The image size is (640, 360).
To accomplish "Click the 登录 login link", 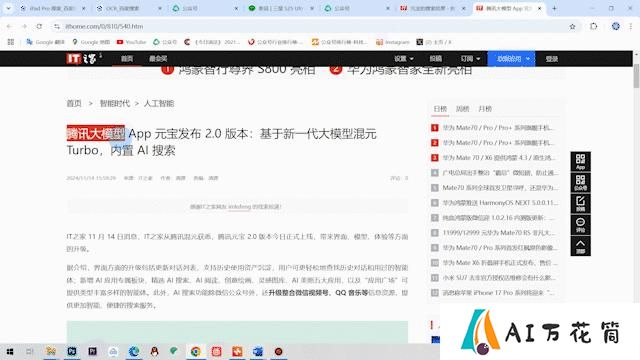I will [552, 59].
